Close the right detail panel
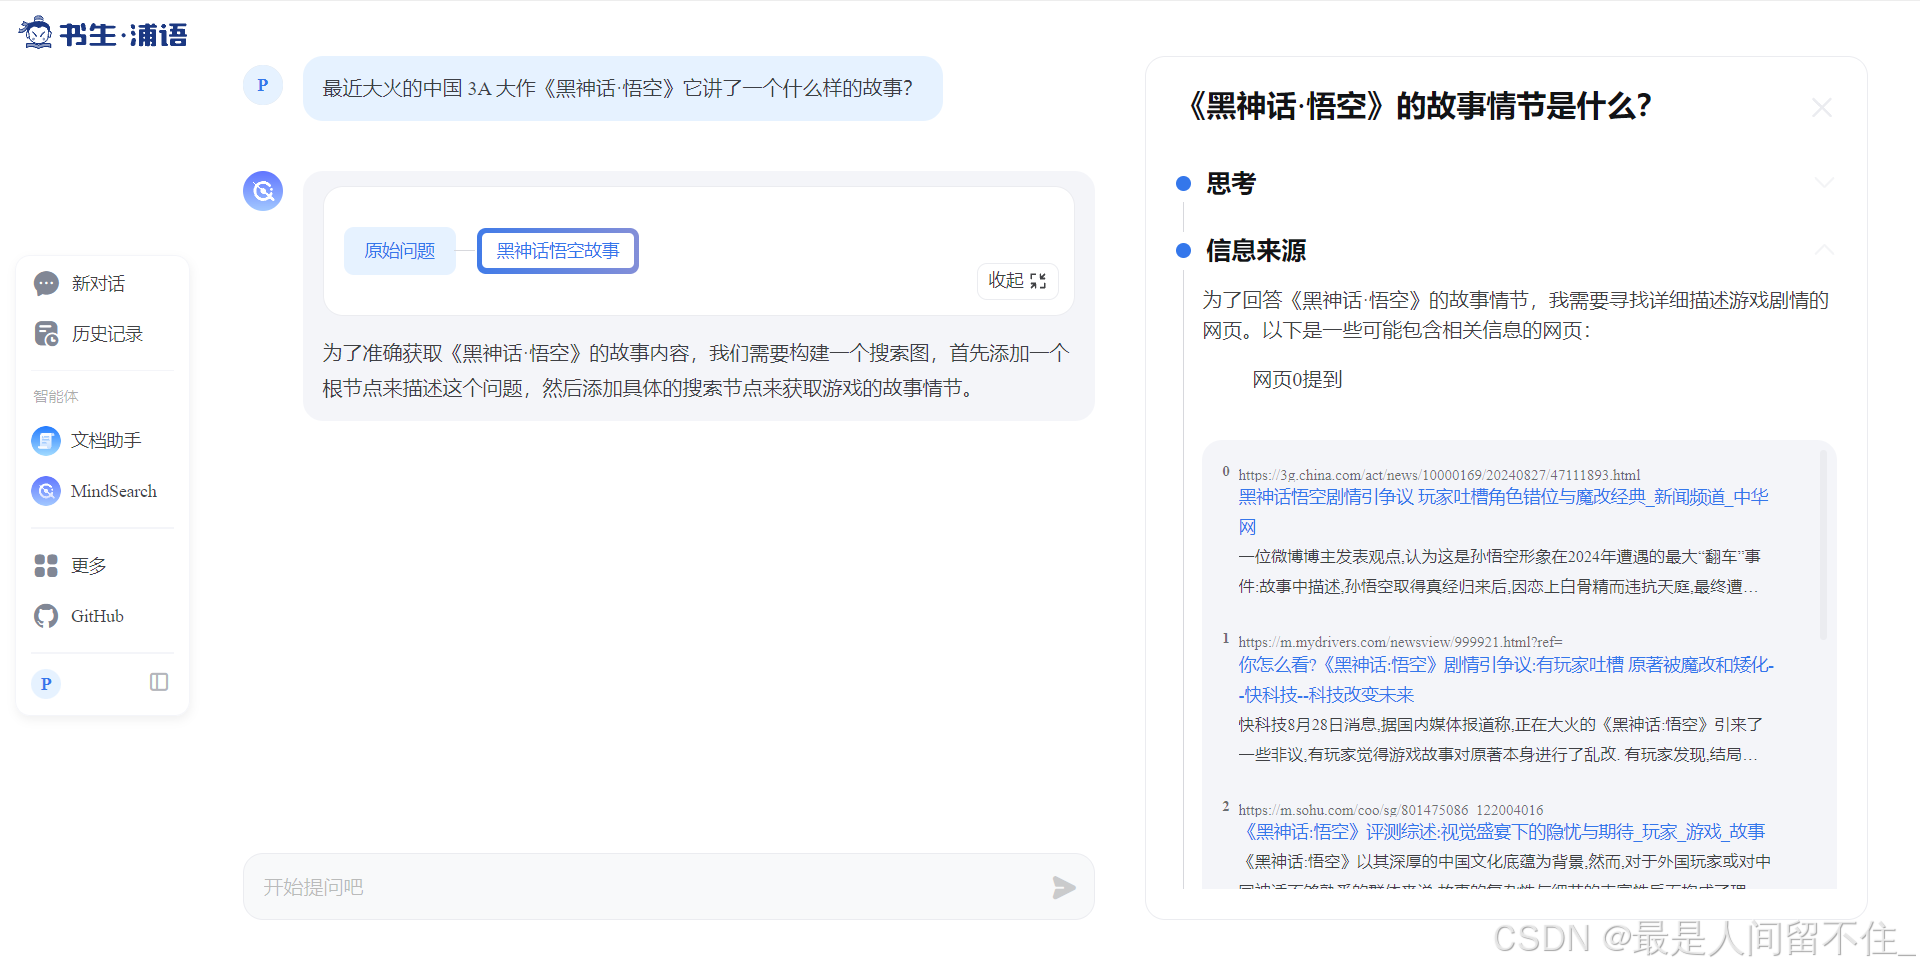Viewport: 1920px width, 970px height. pyautogui.click(x=1822, y=107)
